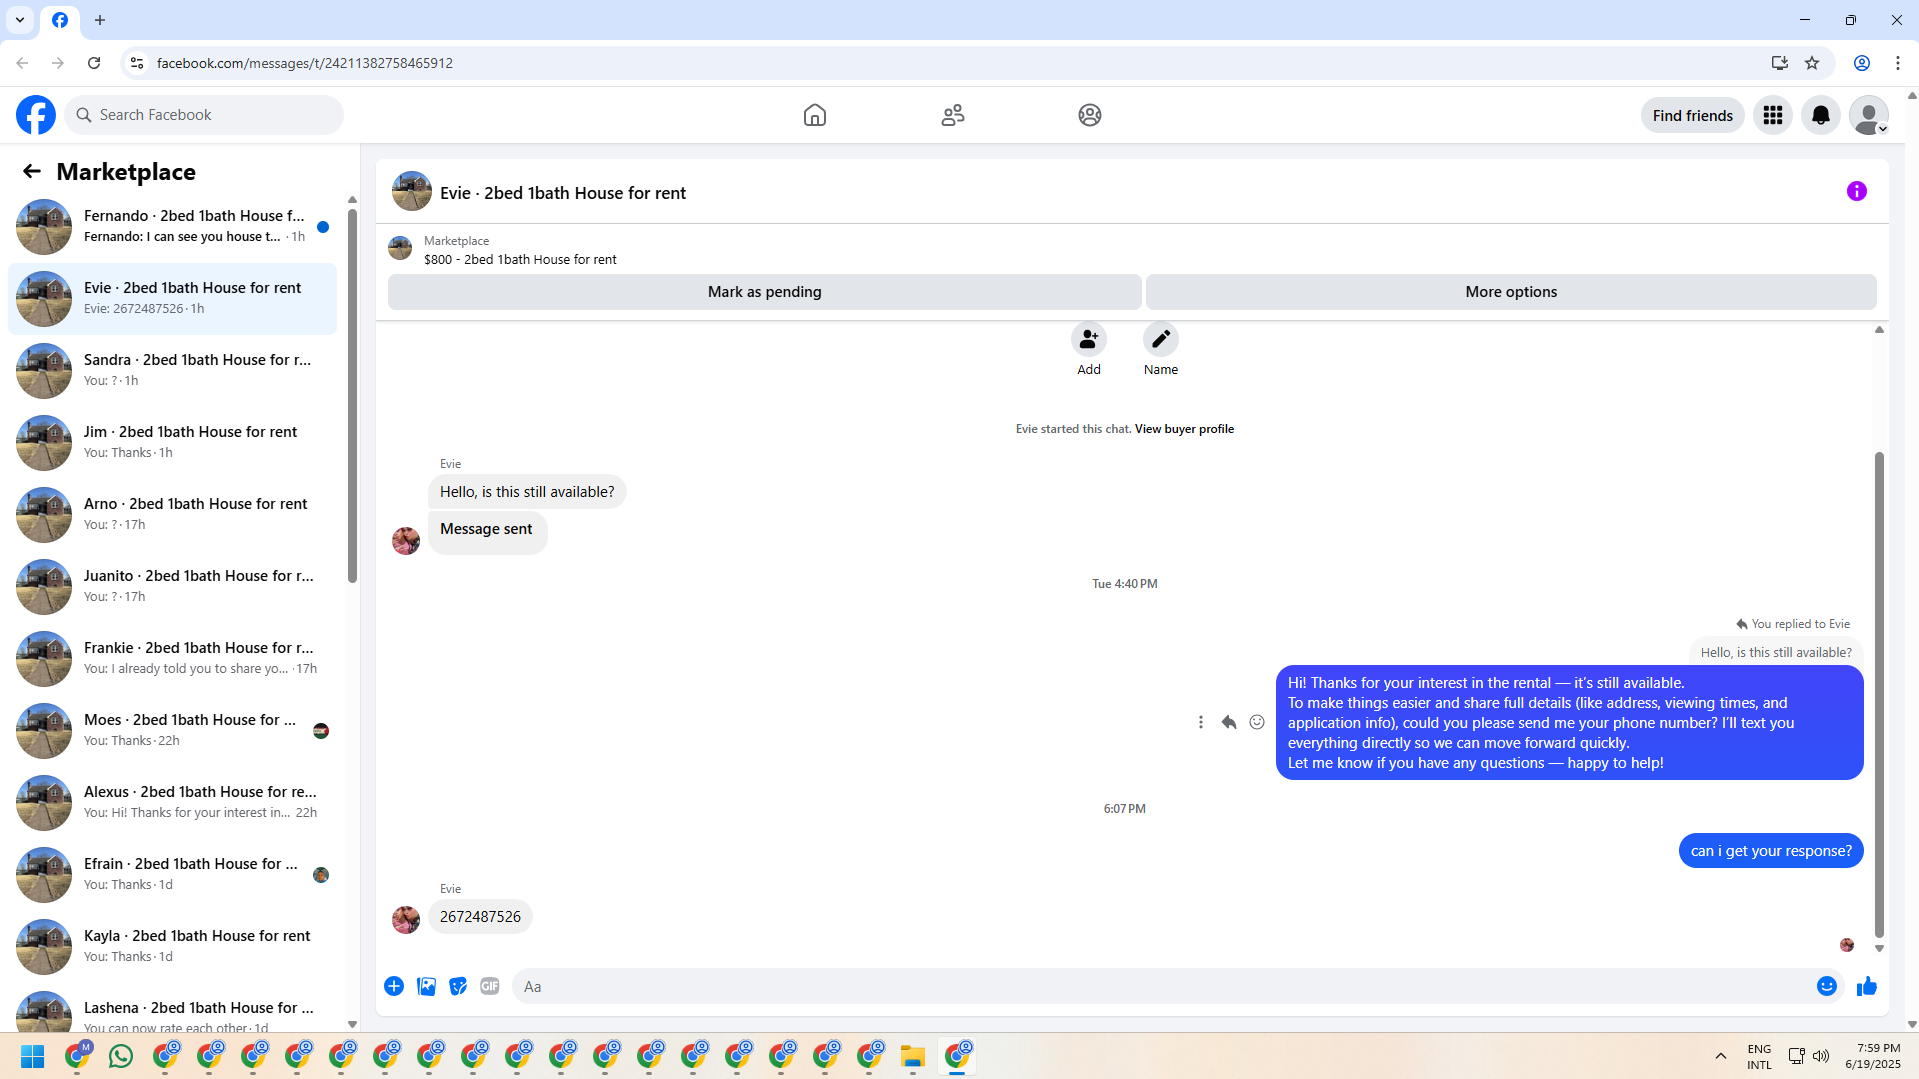This screenshot has height=1079, width=1919.
Task: Show hidden system tray icons
Action: click(x=1721, y=1056)
